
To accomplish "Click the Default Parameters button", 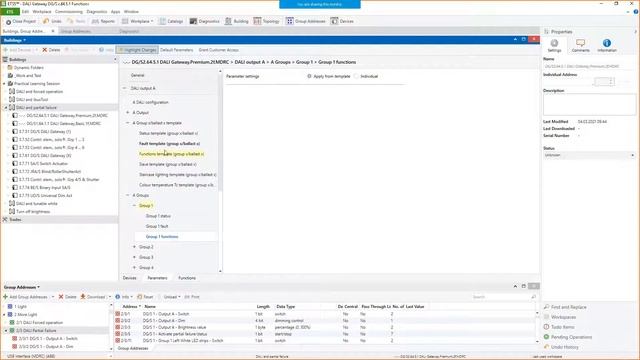I will coord(176,50).
